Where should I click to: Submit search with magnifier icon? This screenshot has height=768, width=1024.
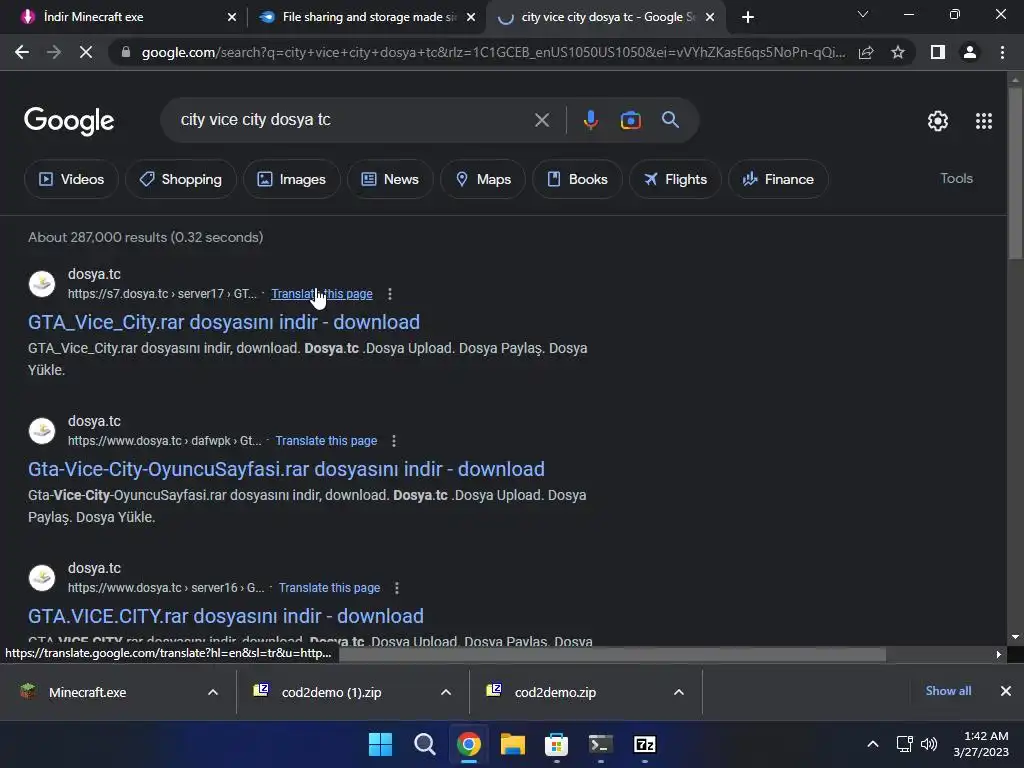point(670,120)
